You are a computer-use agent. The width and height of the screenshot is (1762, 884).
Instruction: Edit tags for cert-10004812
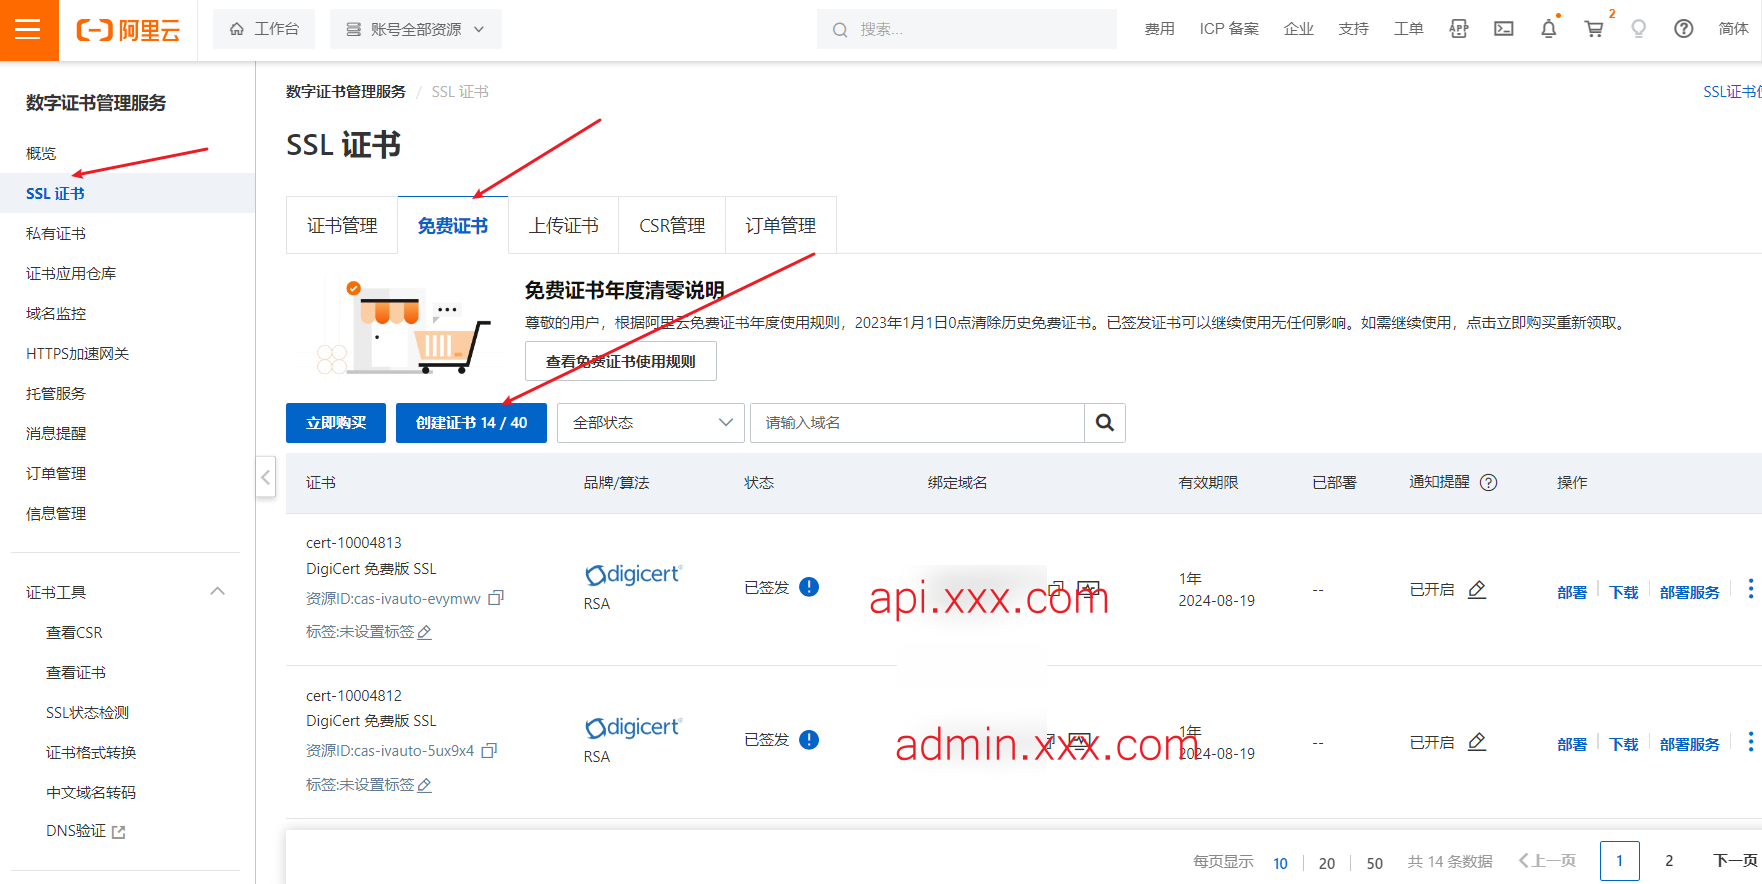(425, 786)
